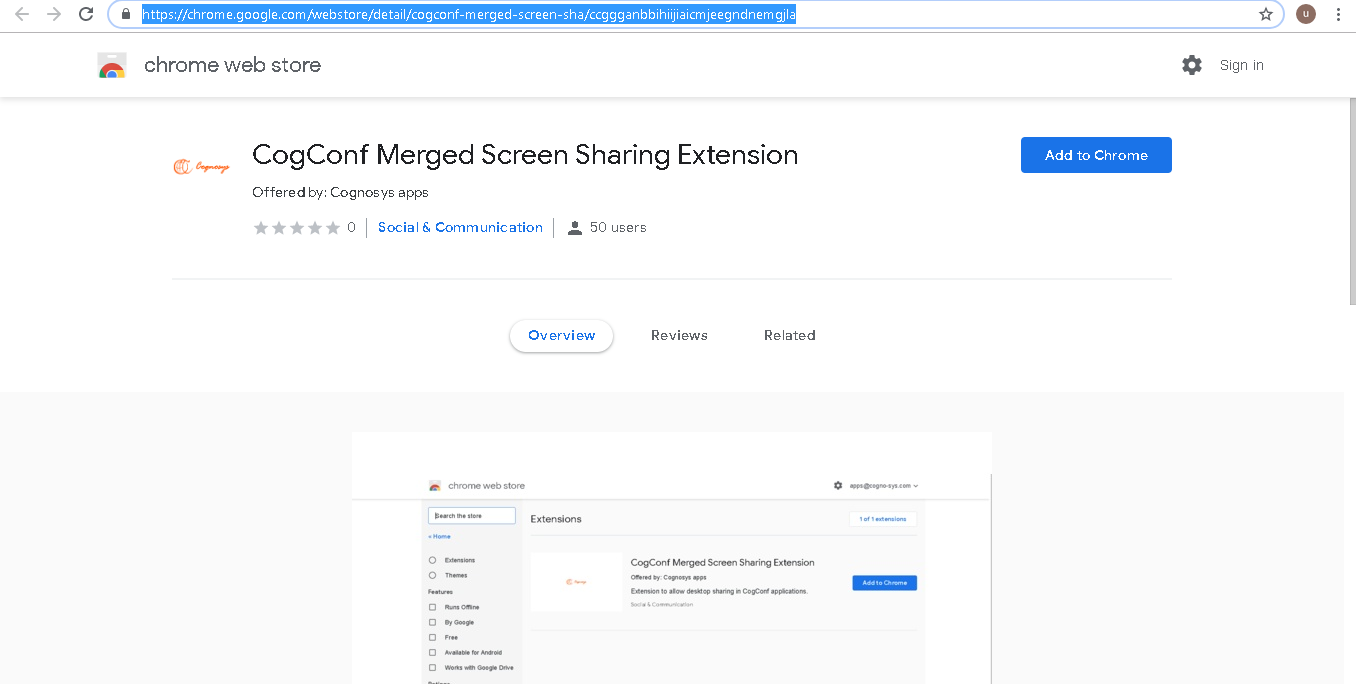The height and width of the screenshot is (684, 1356).
Task: Open the Chrome three-dot menu
Action: click(x=1338, y=14)
